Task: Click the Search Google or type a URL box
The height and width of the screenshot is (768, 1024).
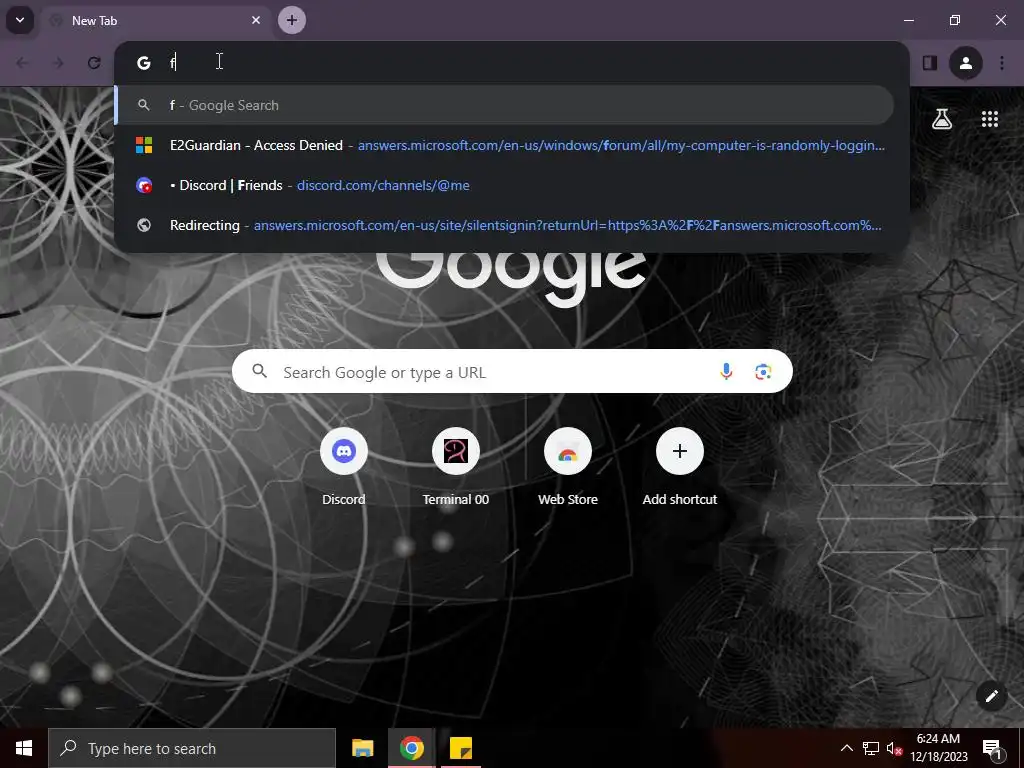Action: pyautogui.click(x=512, y=372)
